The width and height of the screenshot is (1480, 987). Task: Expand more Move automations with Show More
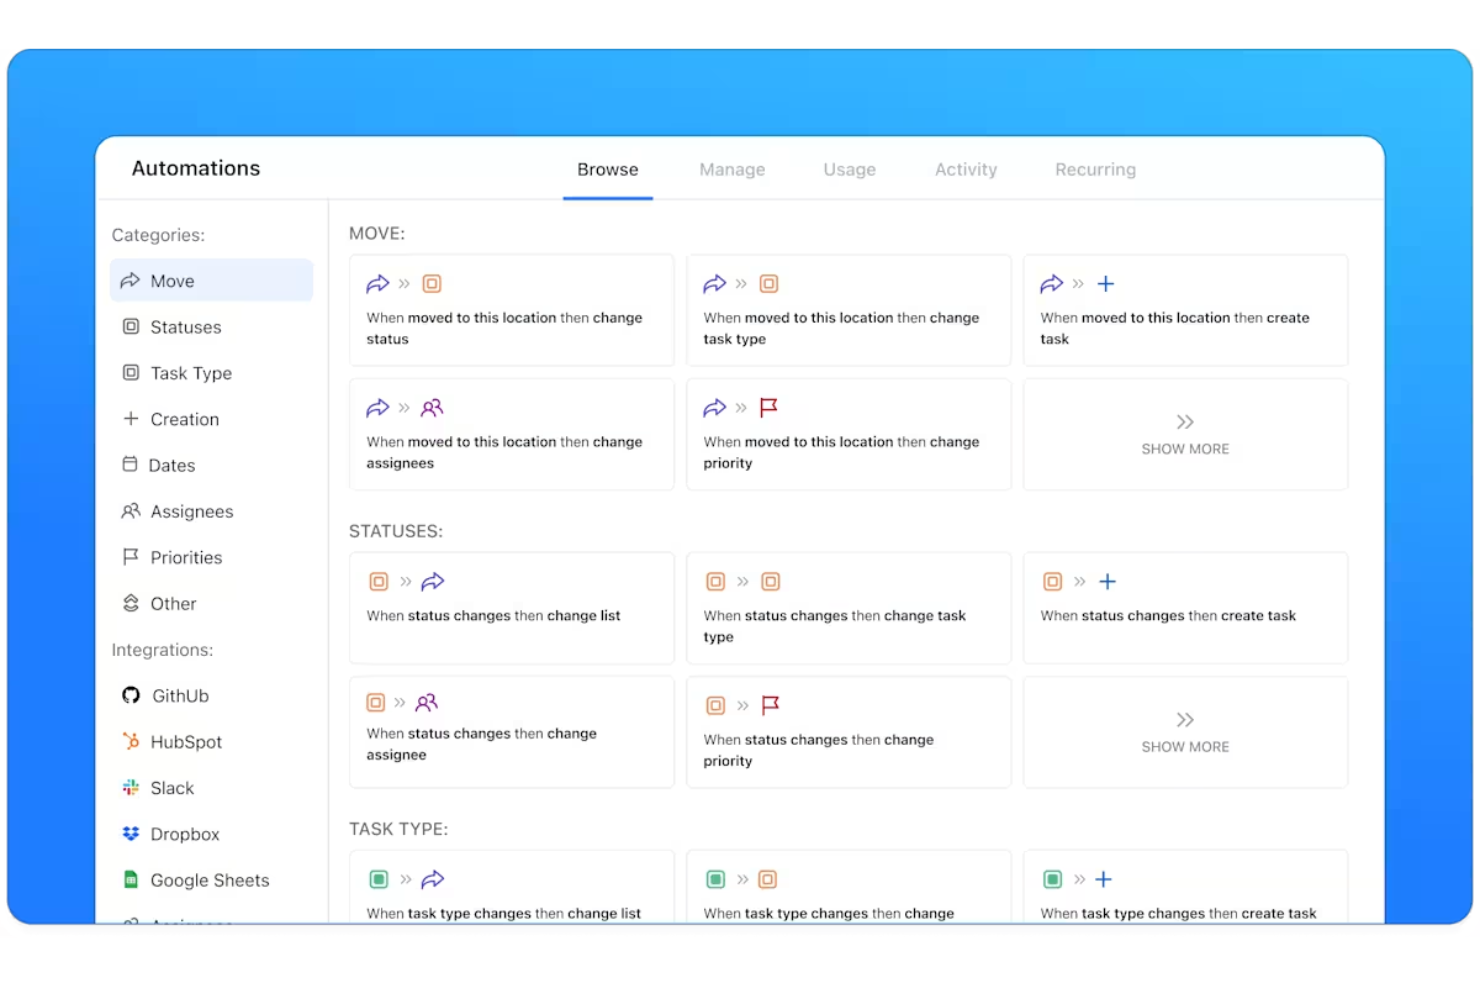pyautogui.click(x=1185, y=435)
